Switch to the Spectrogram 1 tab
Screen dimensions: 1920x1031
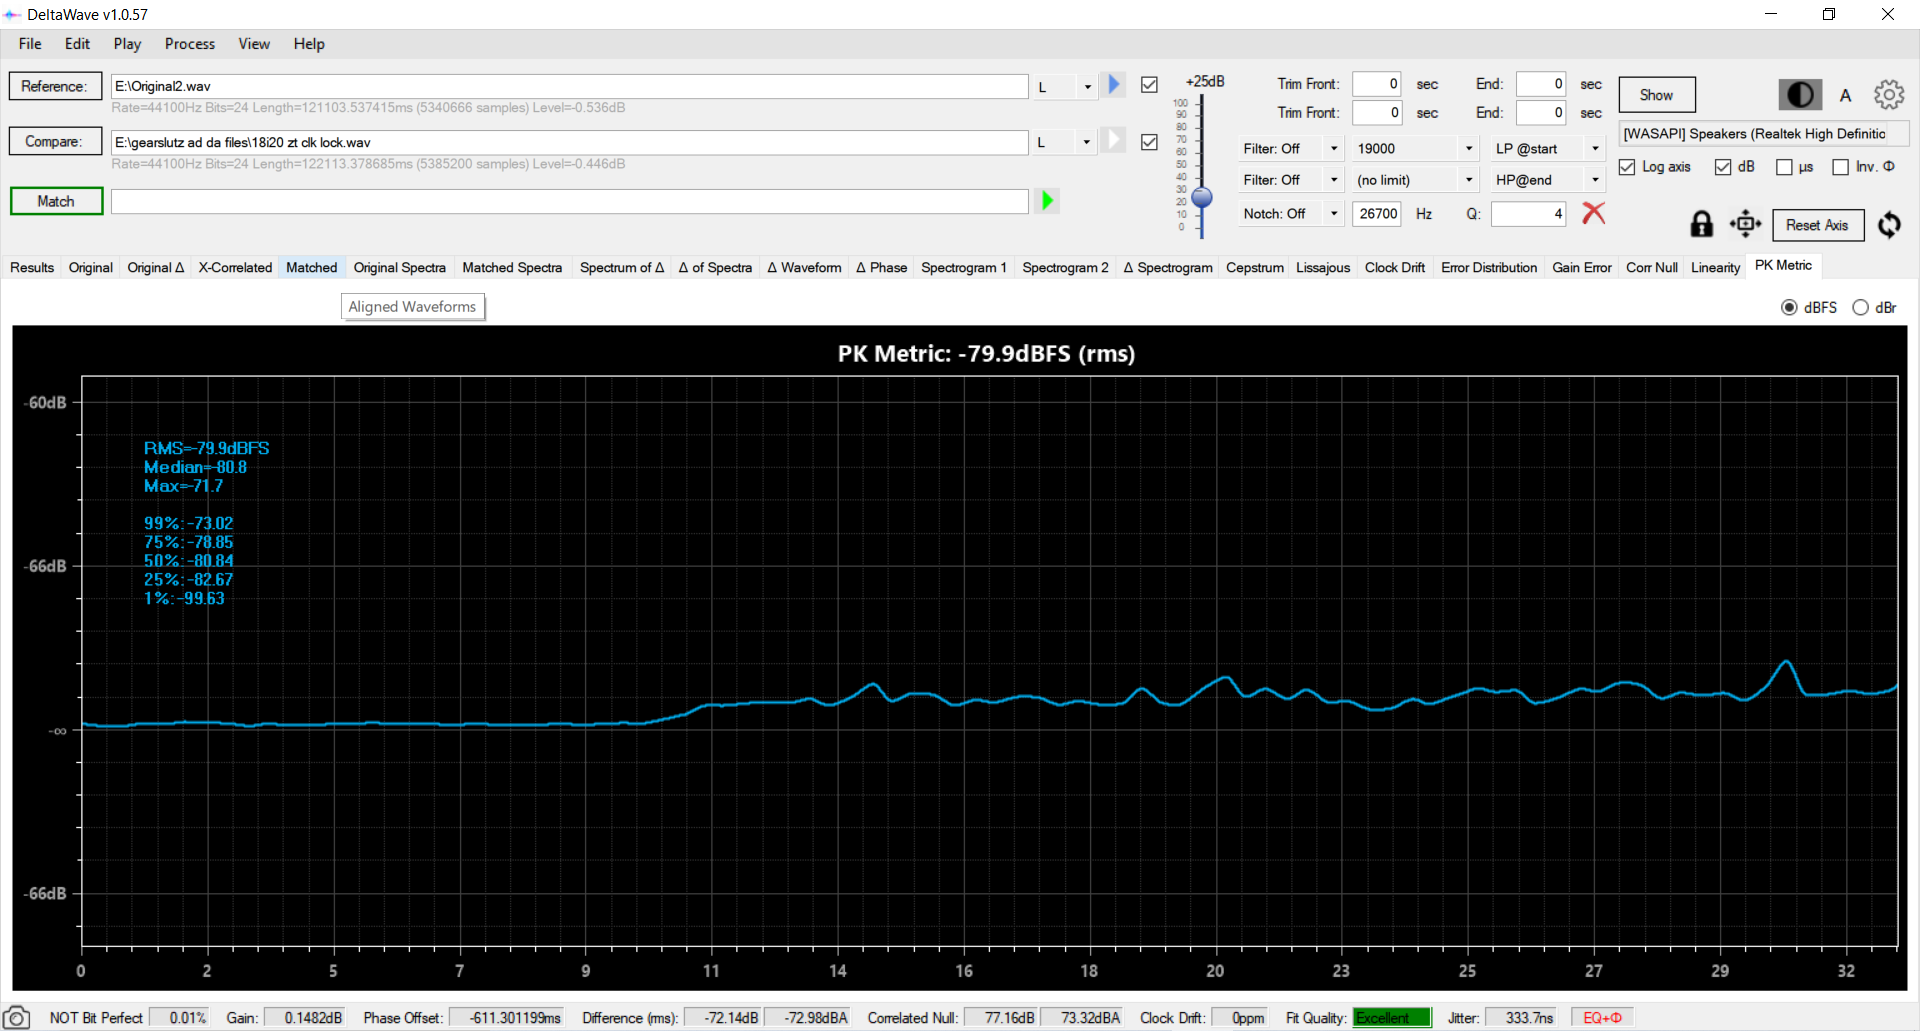963,267
